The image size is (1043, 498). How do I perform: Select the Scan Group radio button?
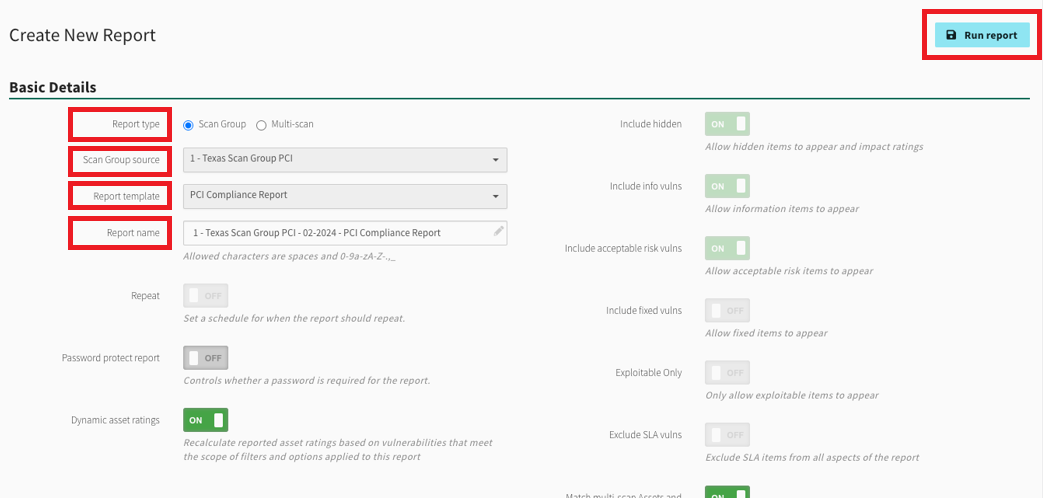coord(188,125)
